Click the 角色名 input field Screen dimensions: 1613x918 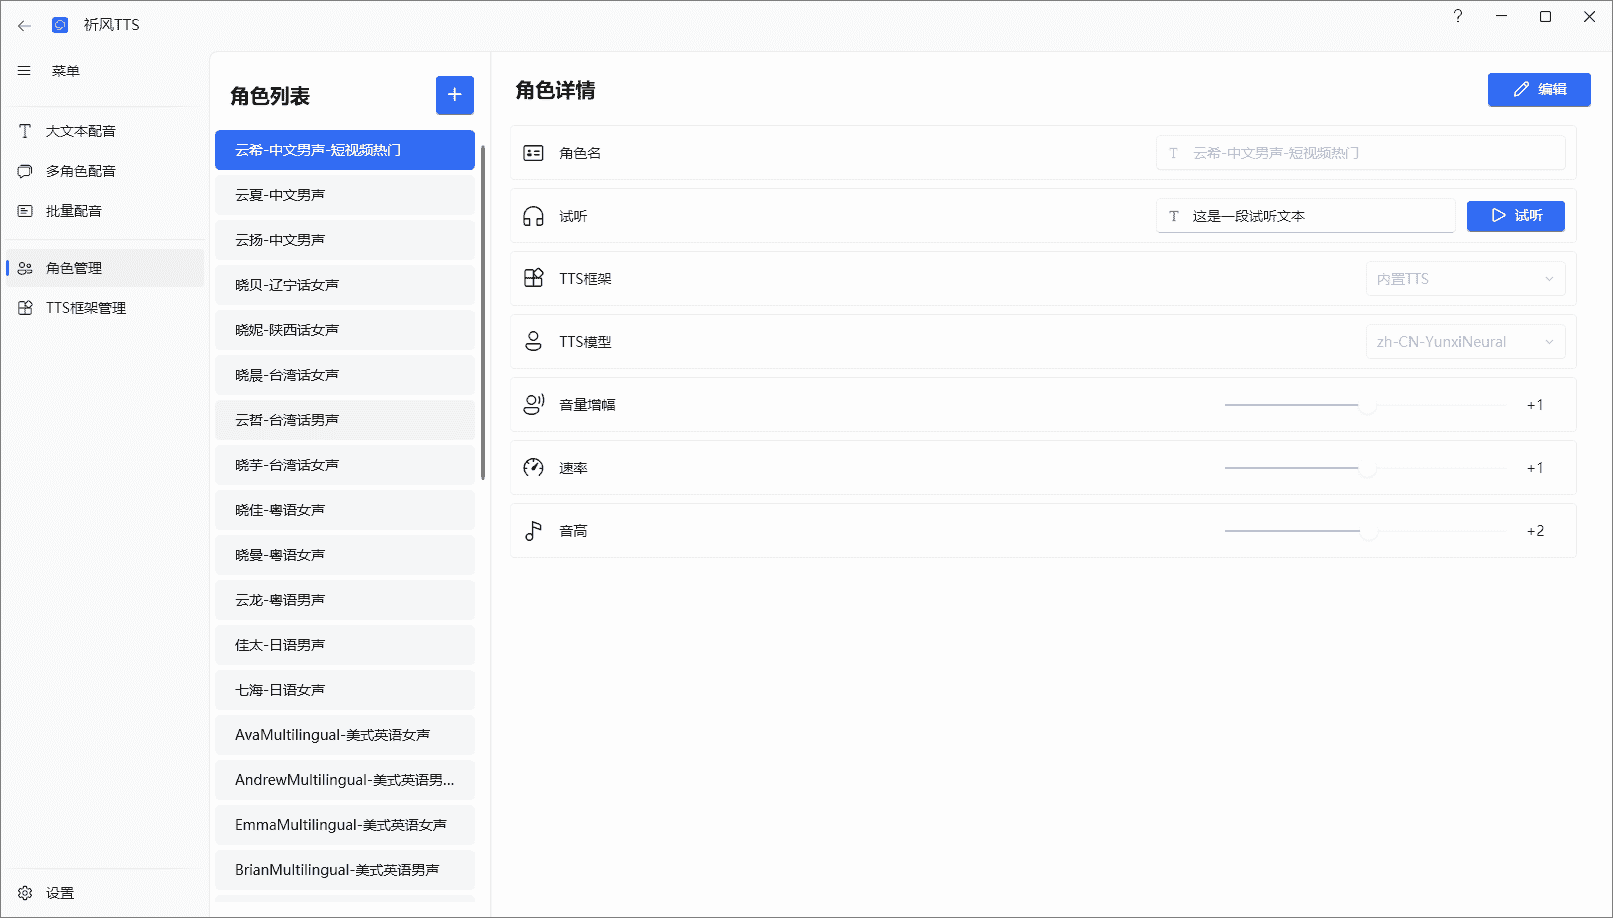pyautogui.click(x=1361, y=153)
